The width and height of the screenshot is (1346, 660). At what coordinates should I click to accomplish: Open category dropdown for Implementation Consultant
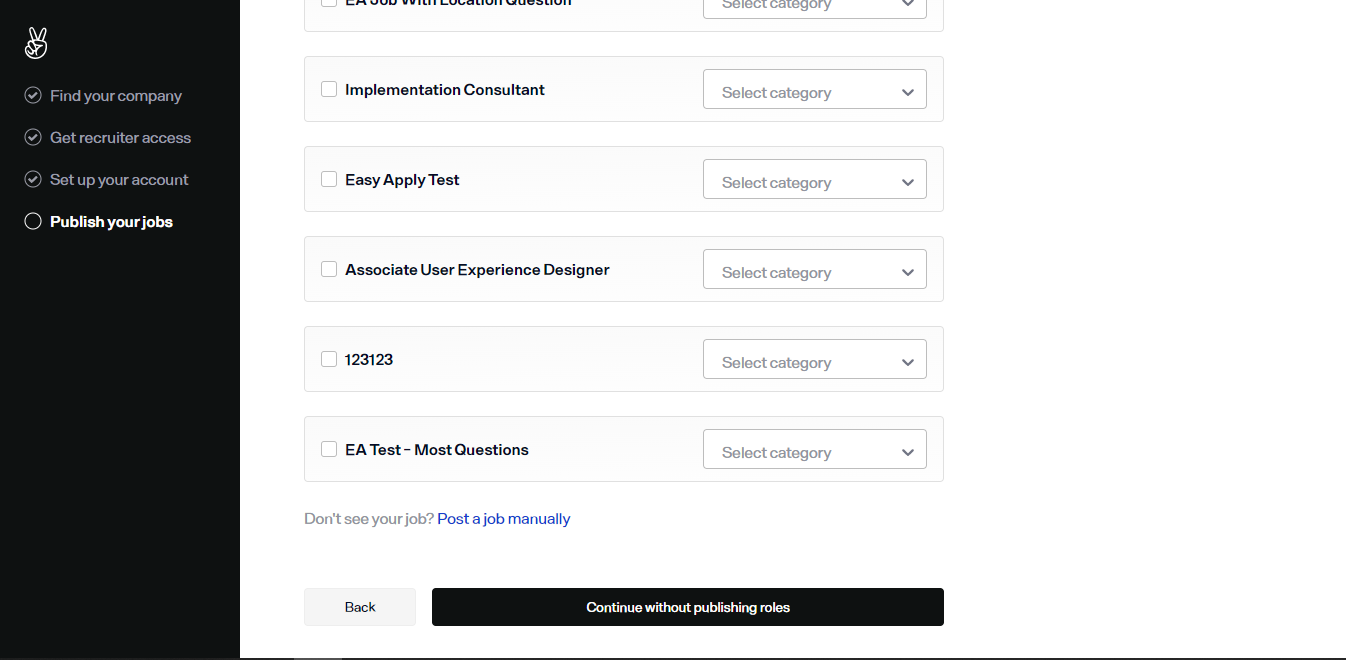[x=815, y=90]
